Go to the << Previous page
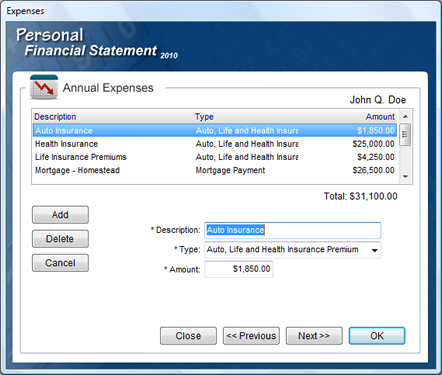 tap(251, 336)
